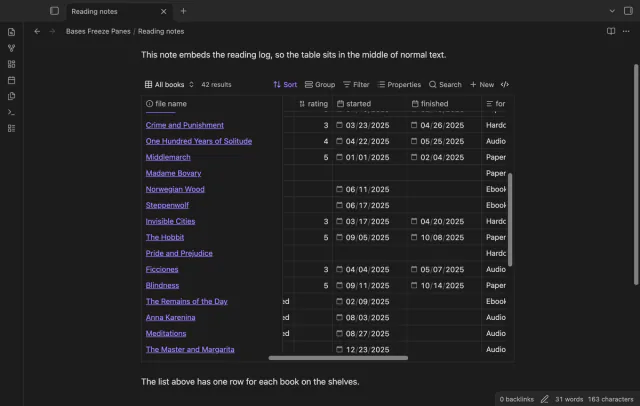
Task: Expand the All books view selector
Action: click(169, 84)
